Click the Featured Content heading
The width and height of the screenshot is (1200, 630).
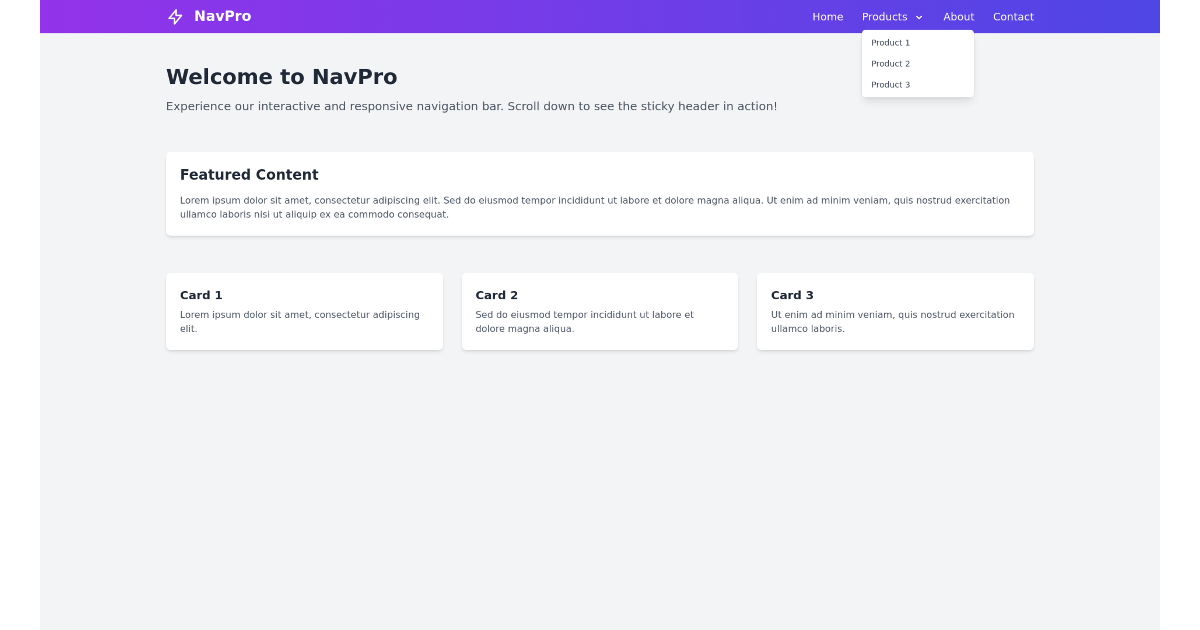click(249, 174)
